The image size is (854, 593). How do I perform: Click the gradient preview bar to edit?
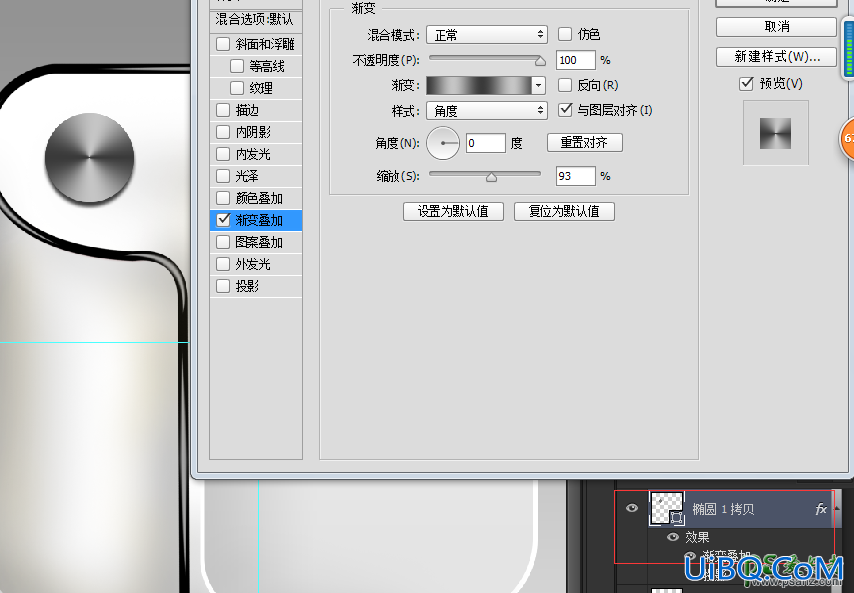478,85
